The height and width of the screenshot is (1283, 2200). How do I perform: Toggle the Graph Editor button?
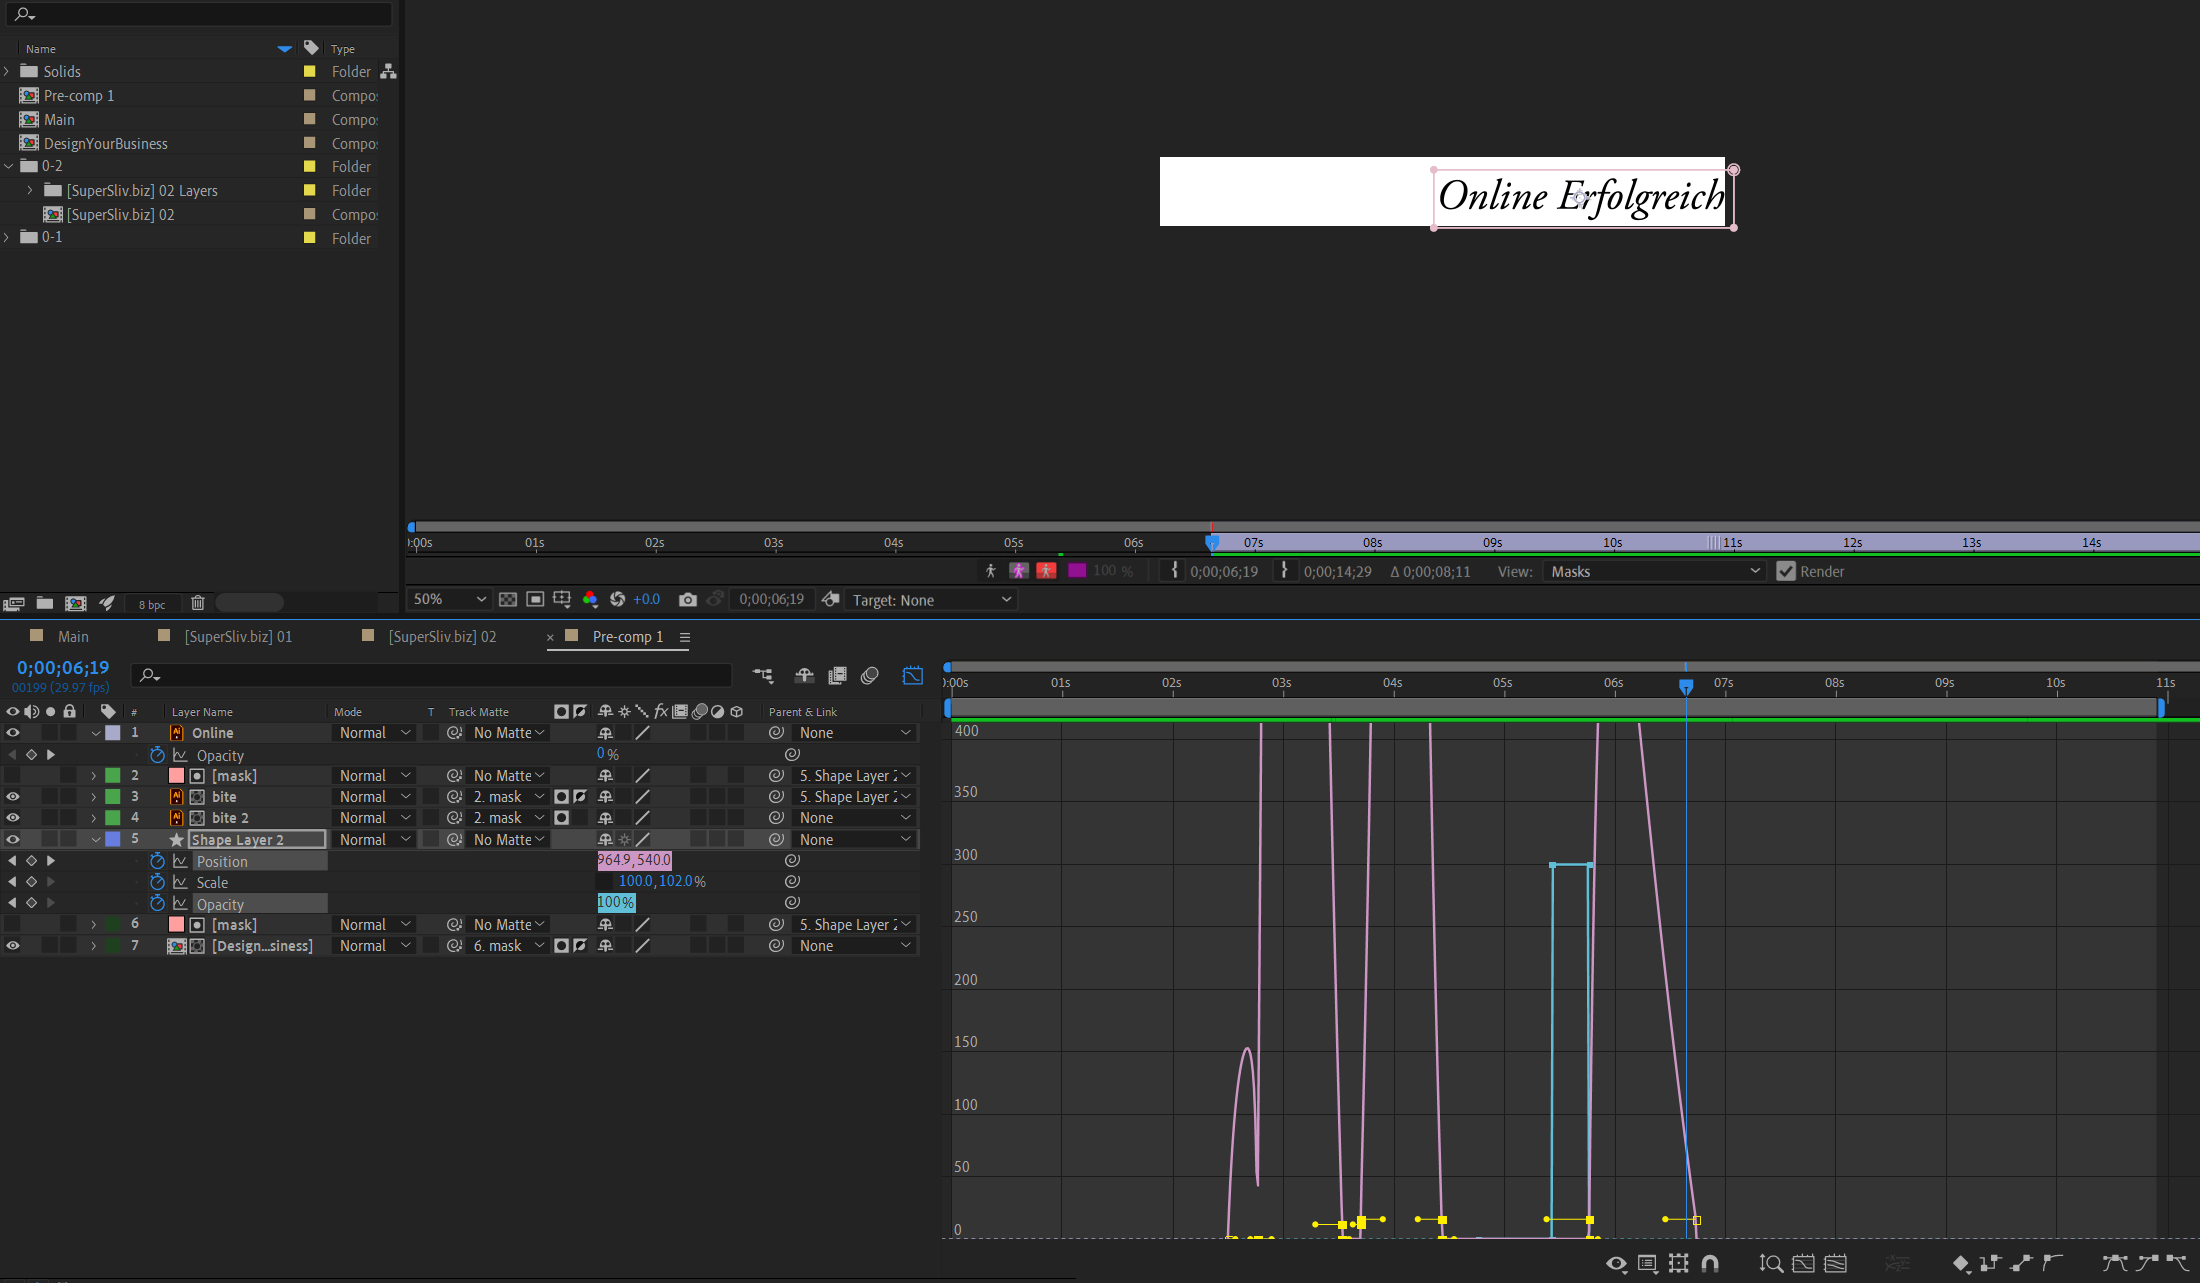coord(912,676)
